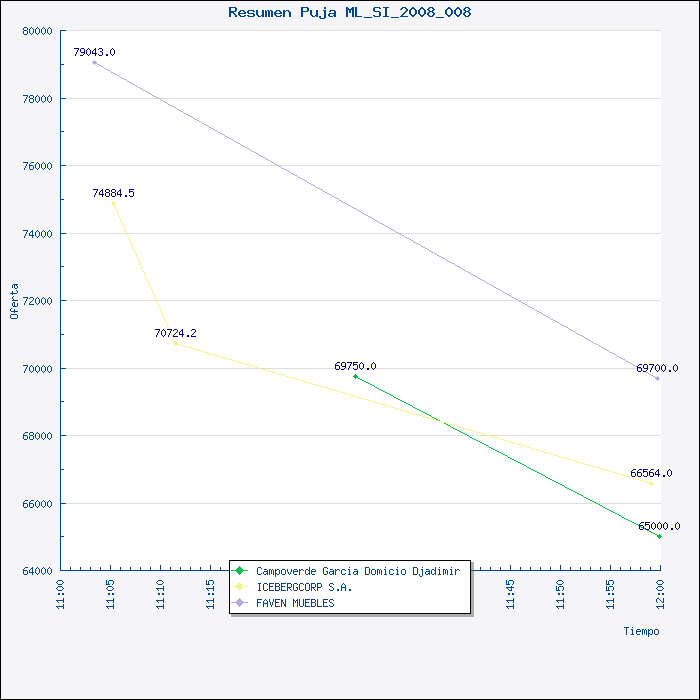700x700 pixels.
Task: Click the 11:45 time axis label
Action: pyautogui.click(x=510, y=594)
